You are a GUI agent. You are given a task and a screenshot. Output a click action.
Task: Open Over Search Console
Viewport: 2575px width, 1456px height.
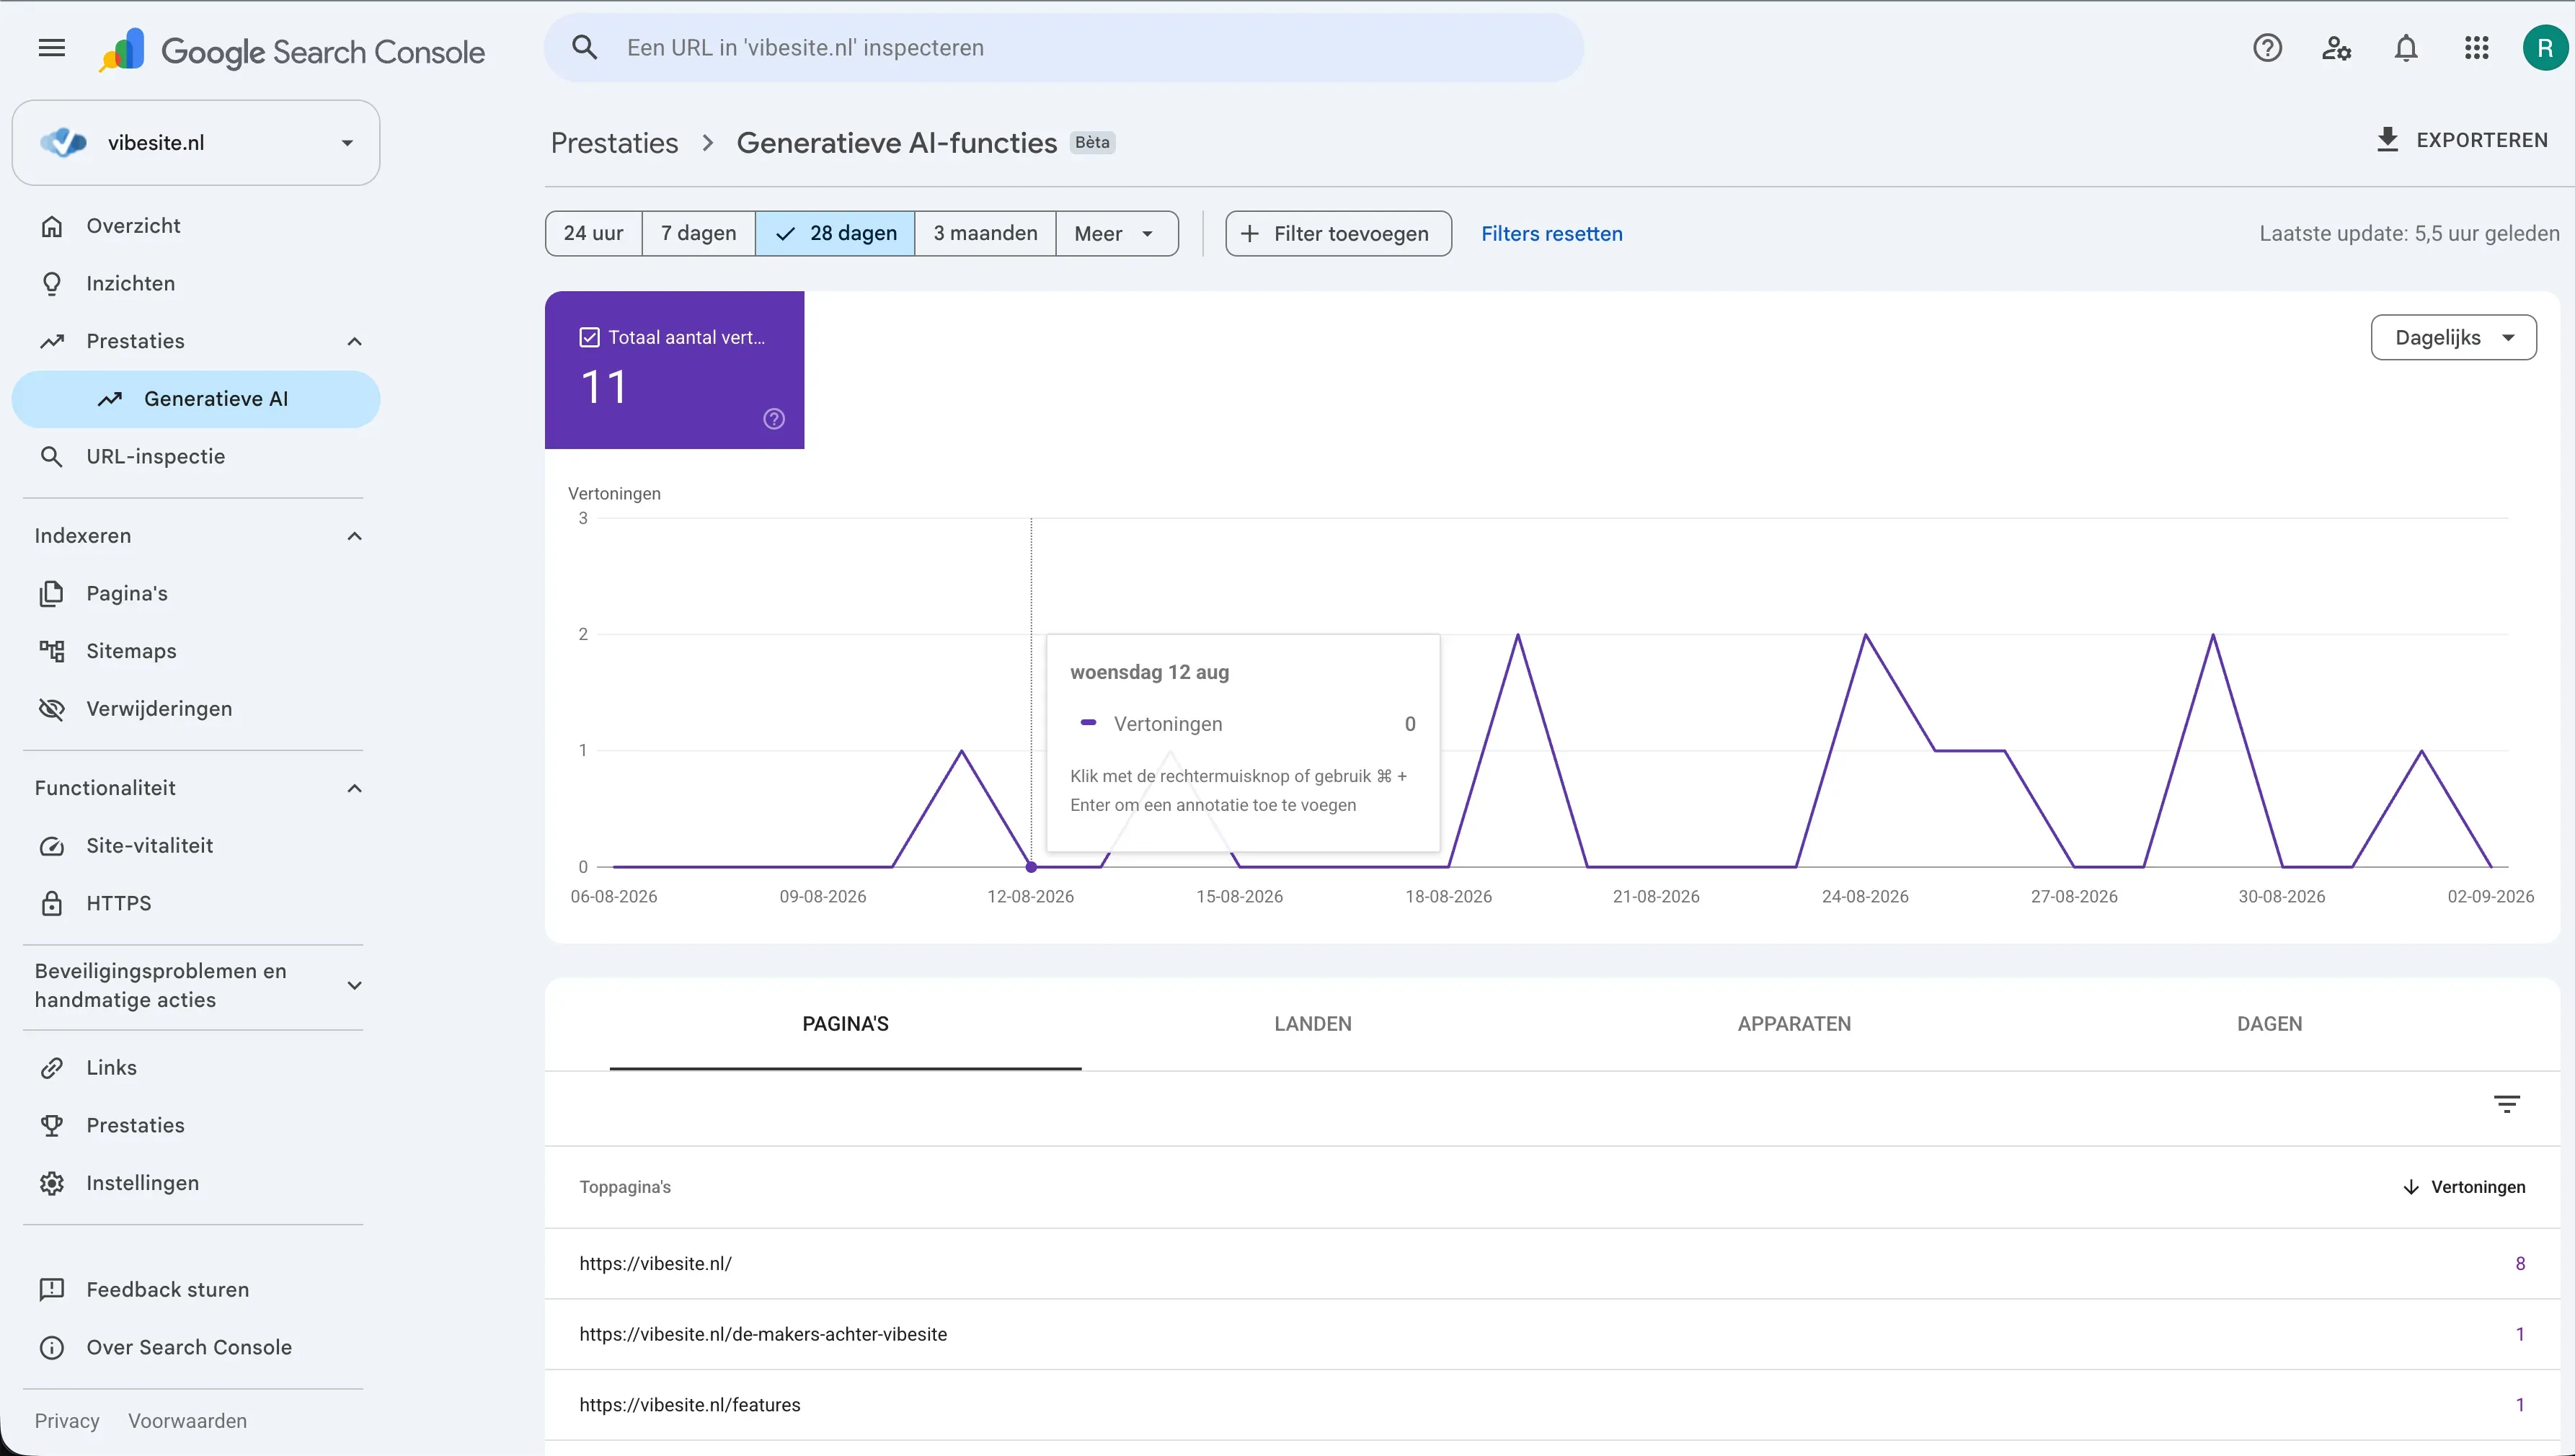(196, 1348)
